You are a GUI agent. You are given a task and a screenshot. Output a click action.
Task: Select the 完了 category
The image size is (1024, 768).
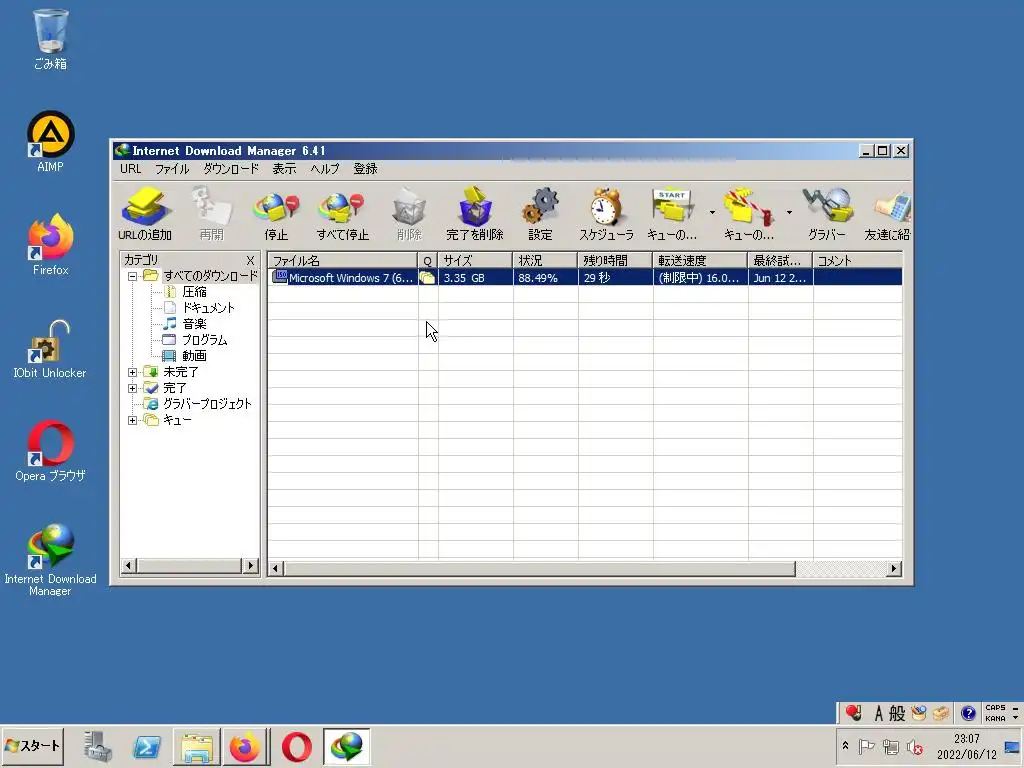pos(174,388)
